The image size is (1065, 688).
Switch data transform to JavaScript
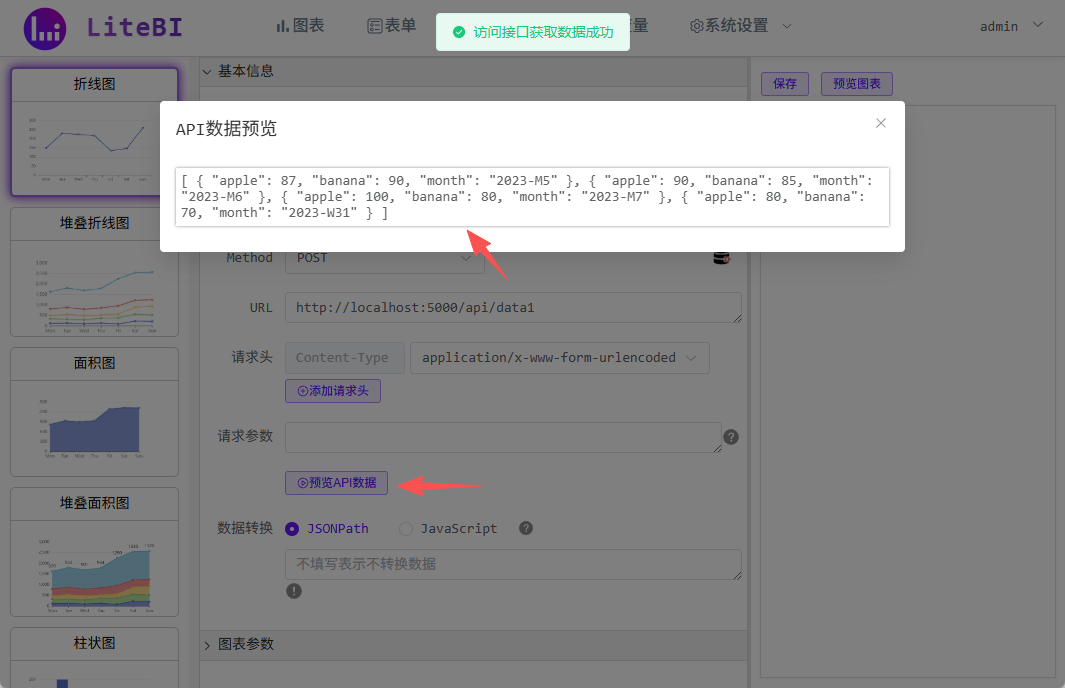click(405, 528)
